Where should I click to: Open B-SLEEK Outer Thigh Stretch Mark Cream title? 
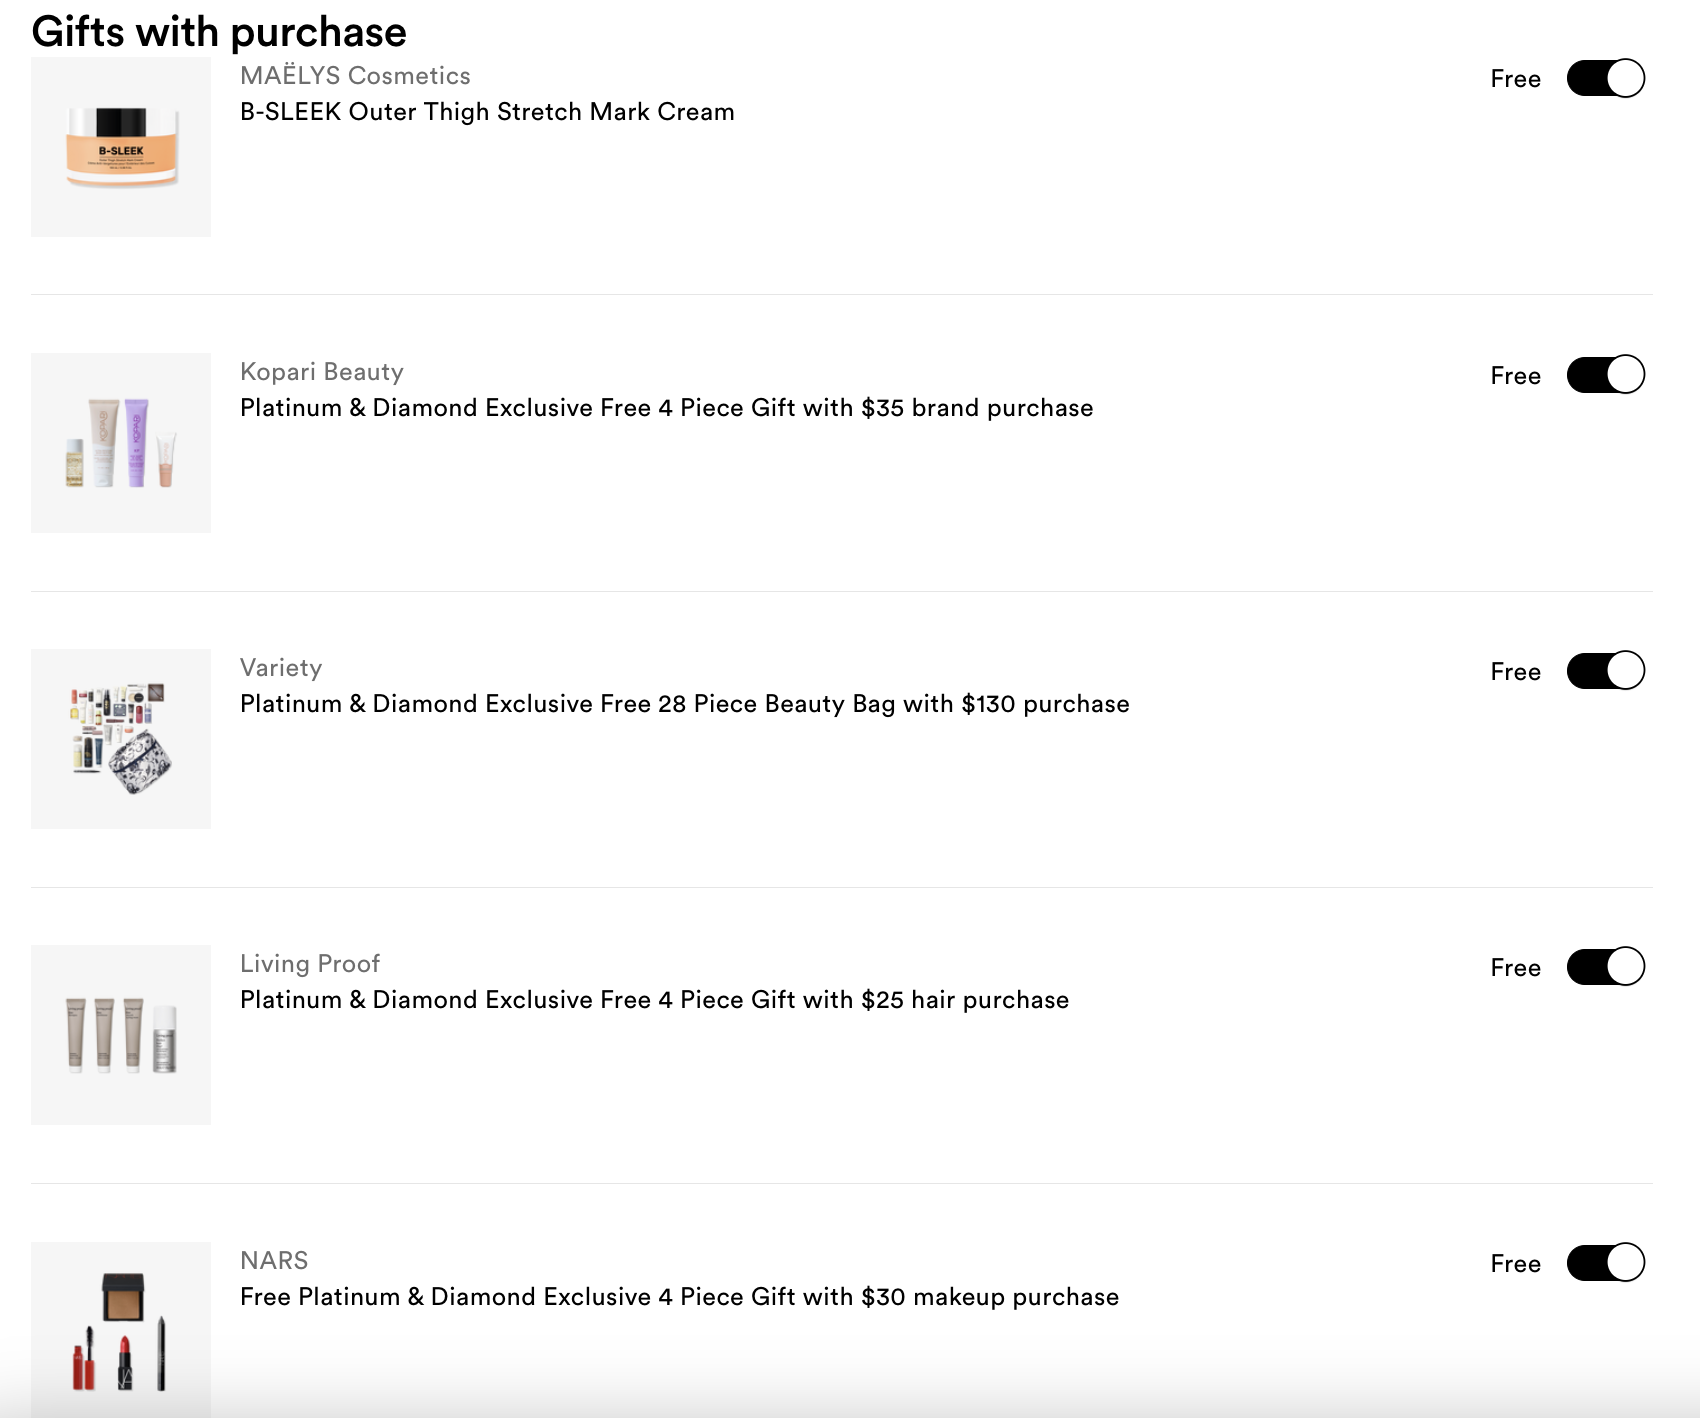tap(487, 112)
